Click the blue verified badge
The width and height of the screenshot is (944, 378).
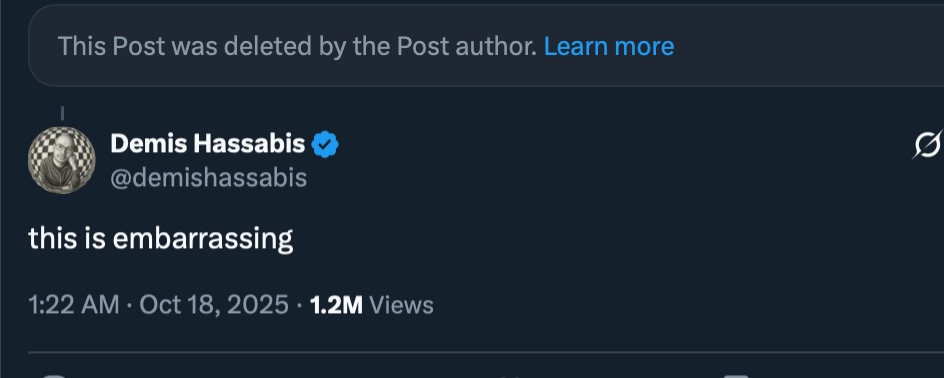point(325,144)
